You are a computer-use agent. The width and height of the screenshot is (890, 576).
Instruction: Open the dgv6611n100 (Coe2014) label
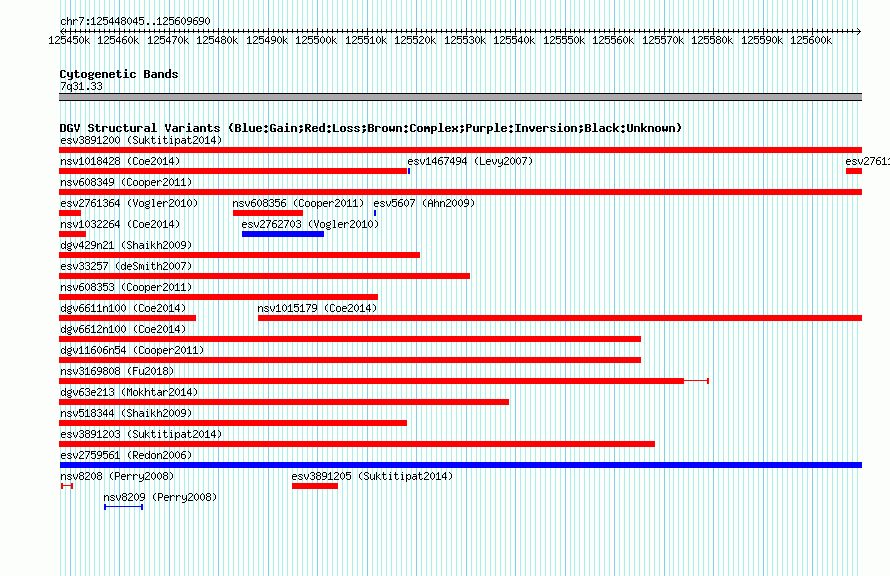[123, 308]
